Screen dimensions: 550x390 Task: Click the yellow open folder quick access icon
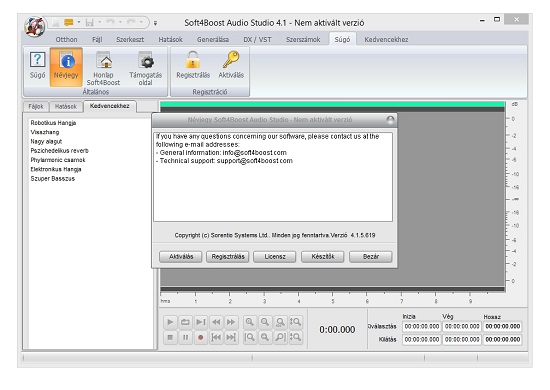tap(68, 23)
